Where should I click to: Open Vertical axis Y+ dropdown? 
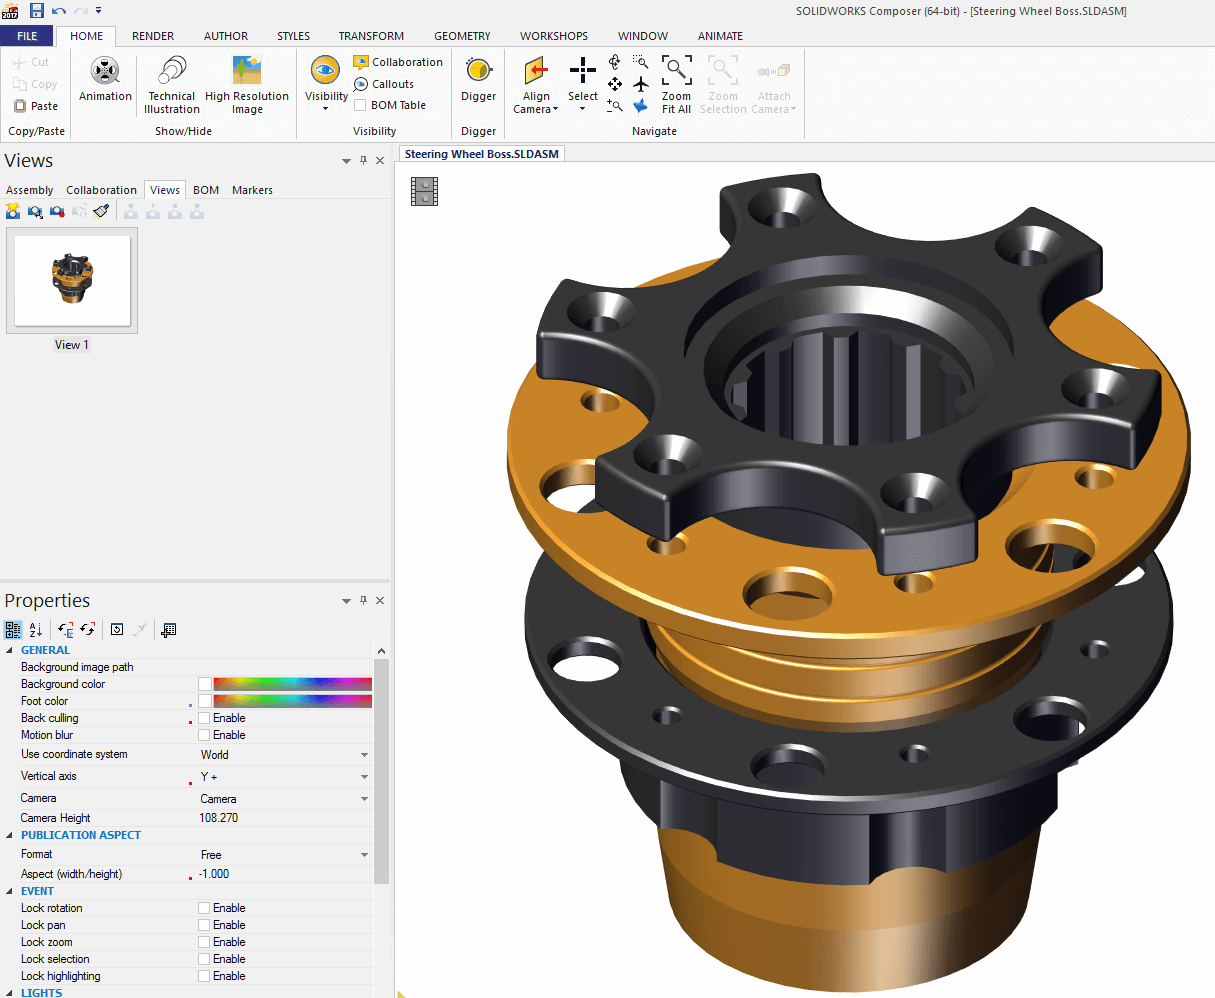[x=364, y=777]
